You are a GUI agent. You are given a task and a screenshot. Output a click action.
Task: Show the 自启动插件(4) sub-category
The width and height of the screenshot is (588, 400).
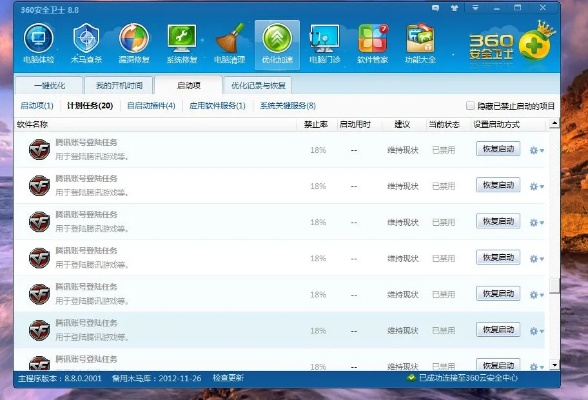click(x=151, y=106)
